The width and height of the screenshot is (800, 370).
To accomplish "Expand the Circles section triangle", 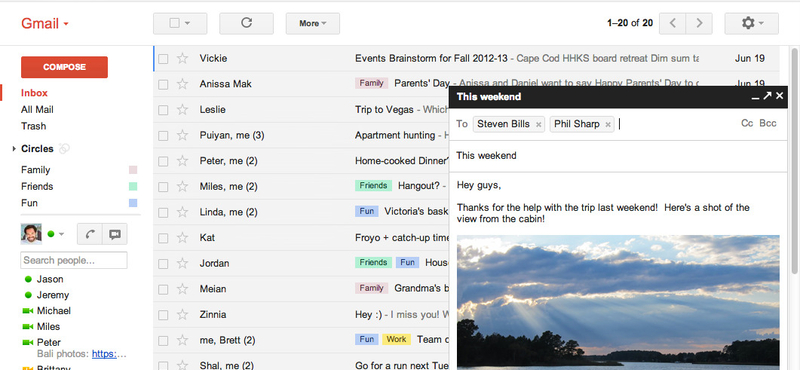I will [14, 149].
